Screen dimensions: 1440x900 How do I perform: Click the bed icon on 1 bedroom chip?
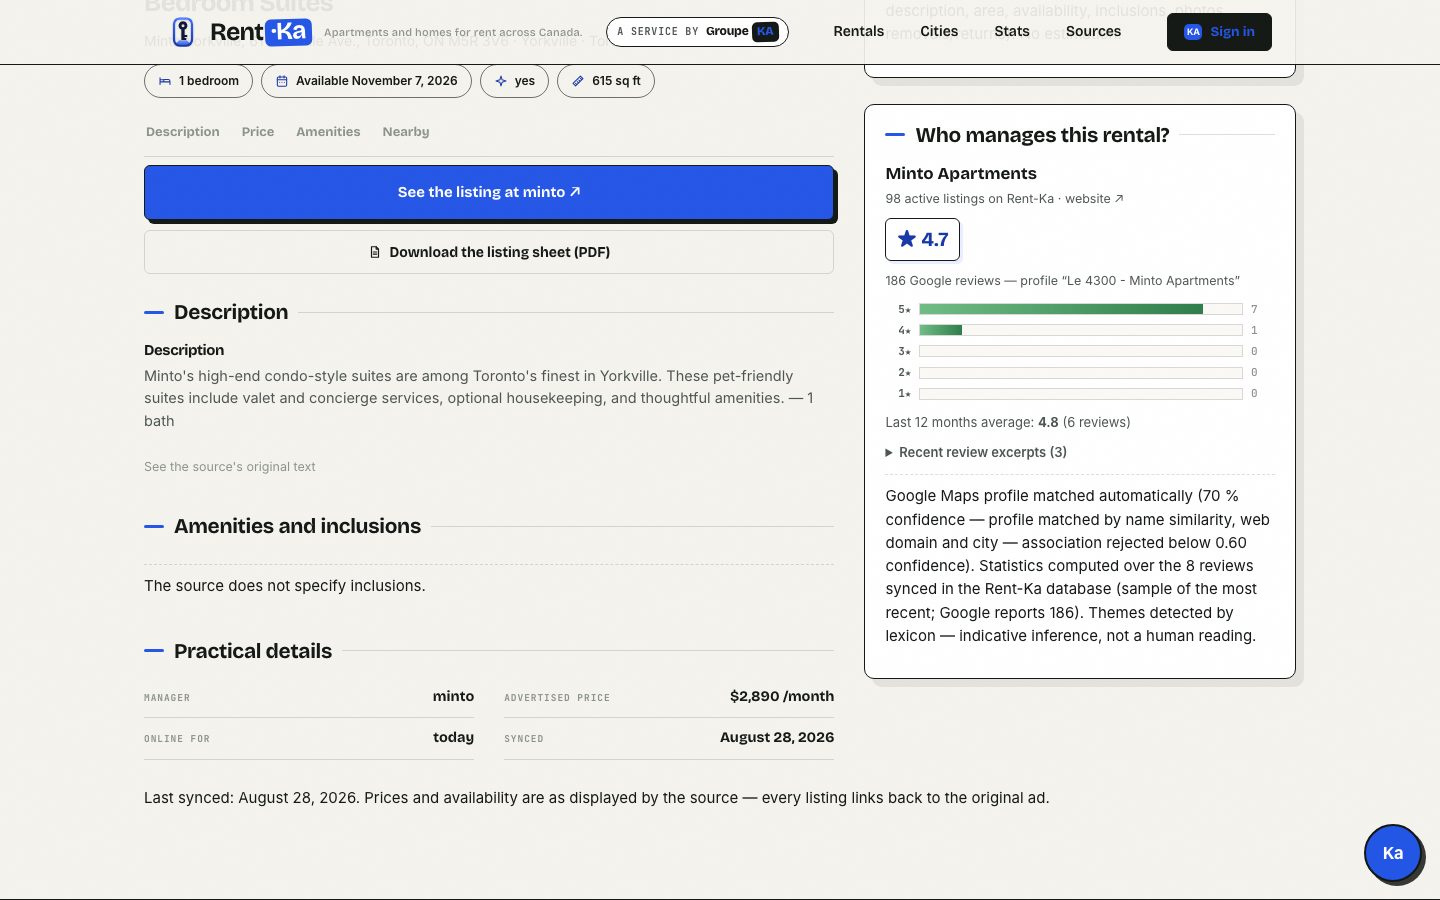(x=165, y=81)
